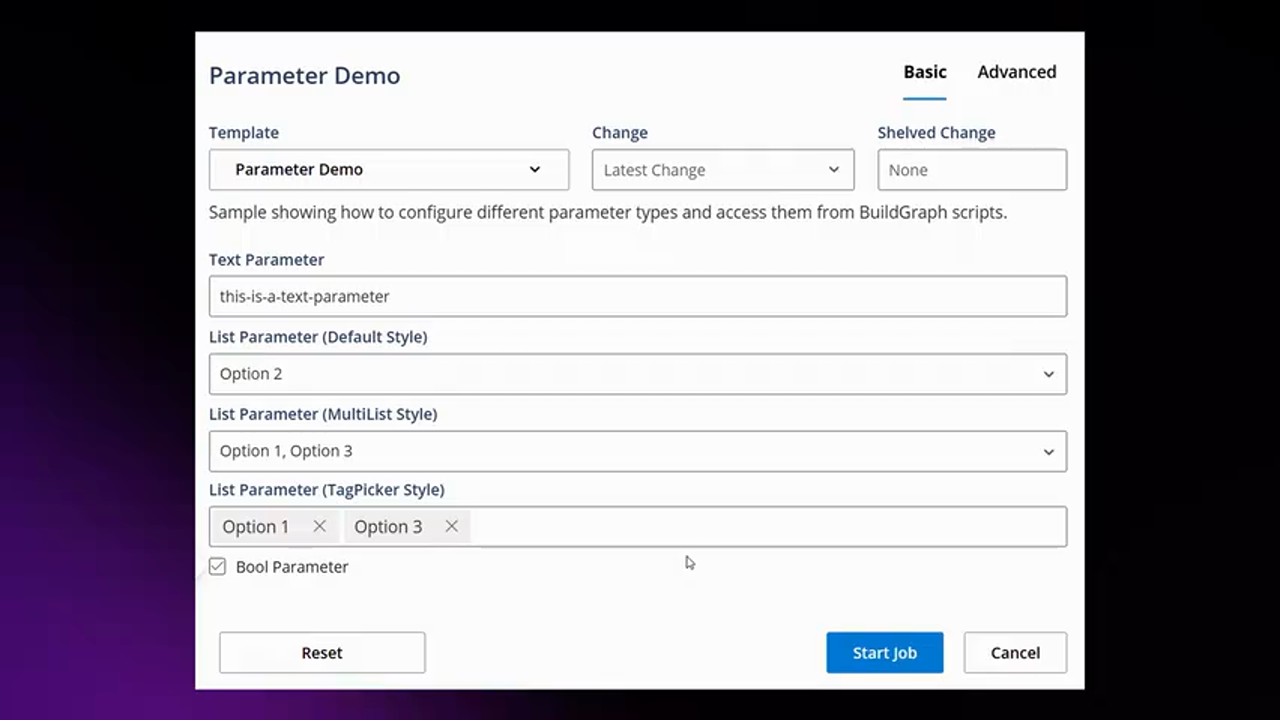Click the blue Start Job button

point(884,653)
